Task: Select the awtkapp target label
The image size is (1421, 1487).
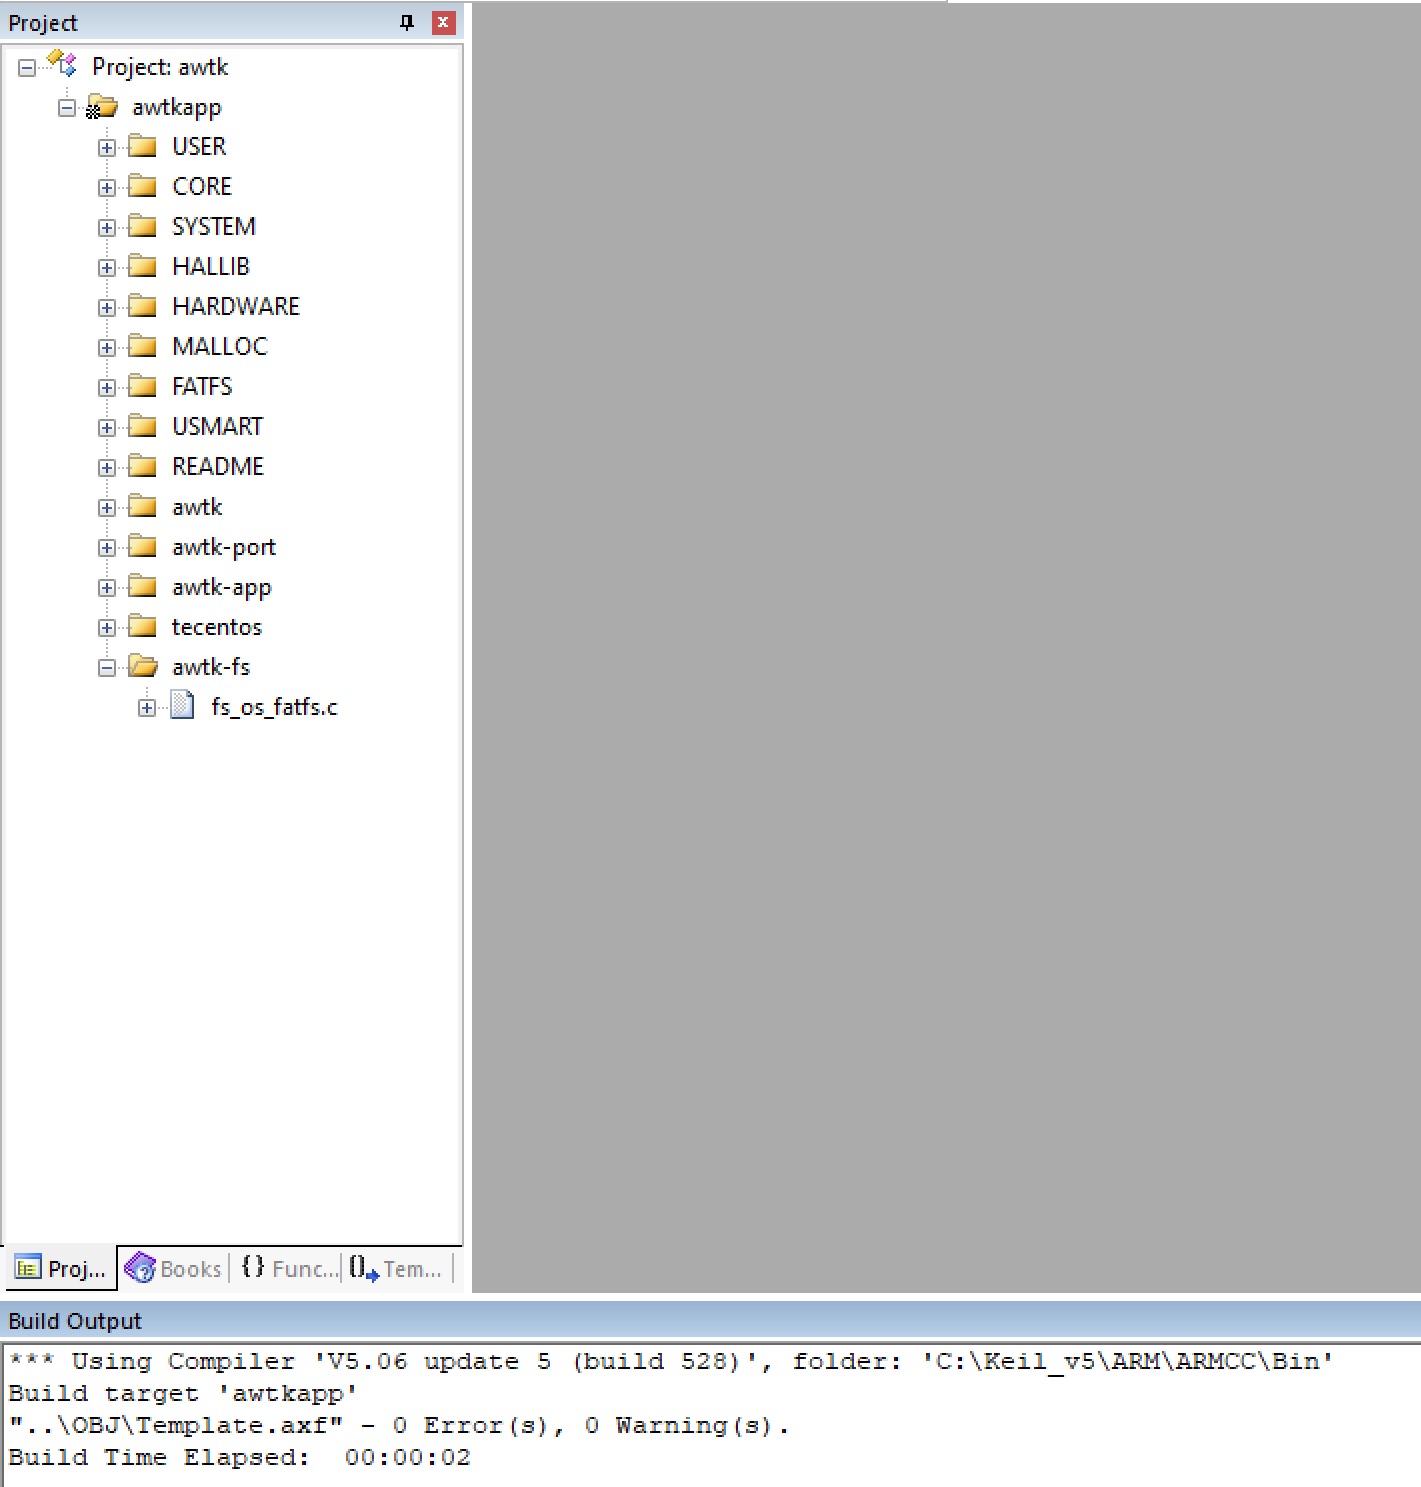Action: click(177, 107)
